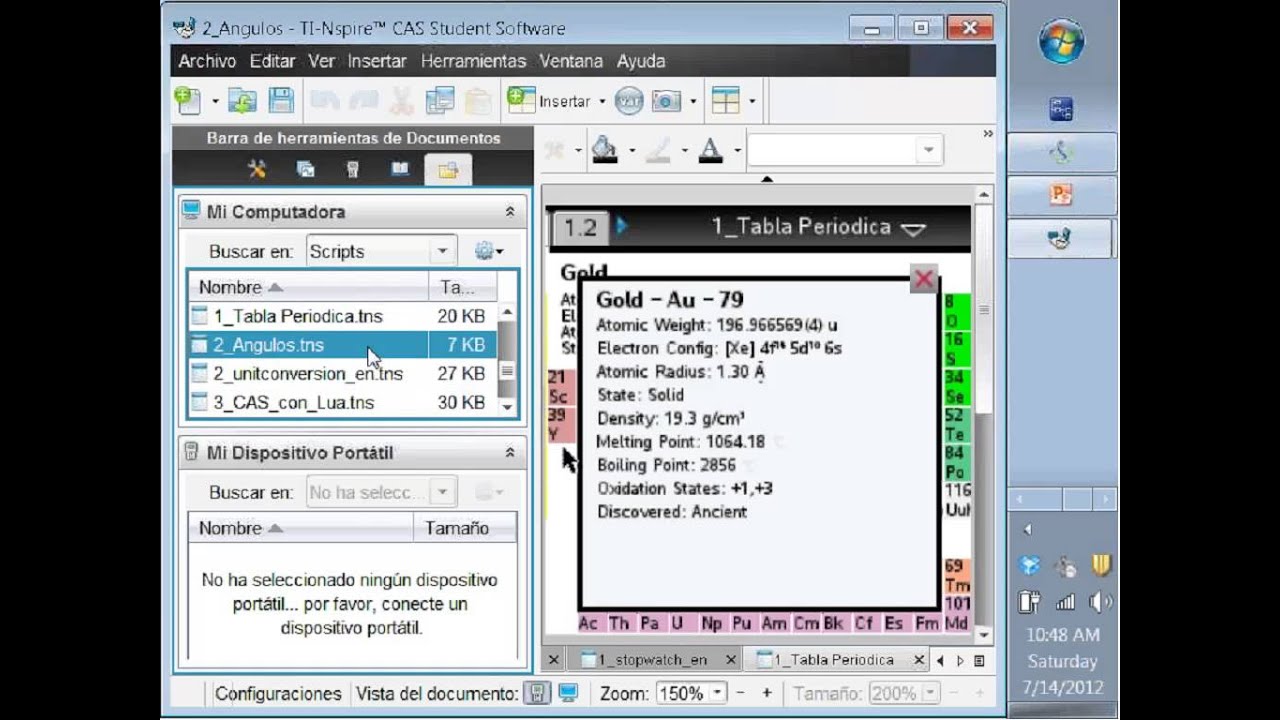Image resolution: width=1280 pixels, height=720 pixels.
Task: Collapse the Mi Dispositivo Portátil panel
Action: tap(510, 453)
